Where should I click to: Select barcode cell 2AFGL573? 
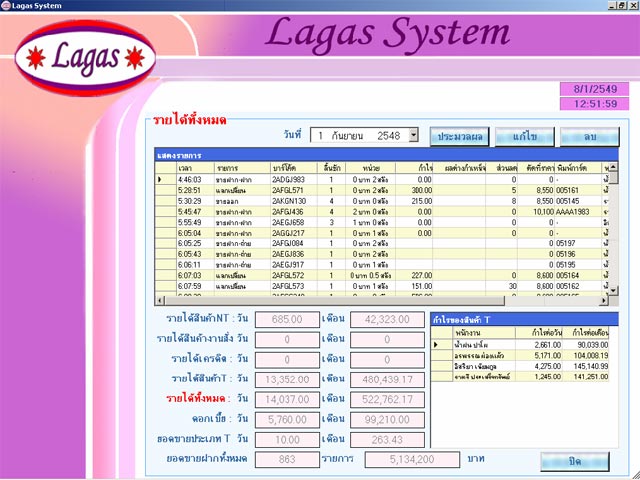coord(294,286)
